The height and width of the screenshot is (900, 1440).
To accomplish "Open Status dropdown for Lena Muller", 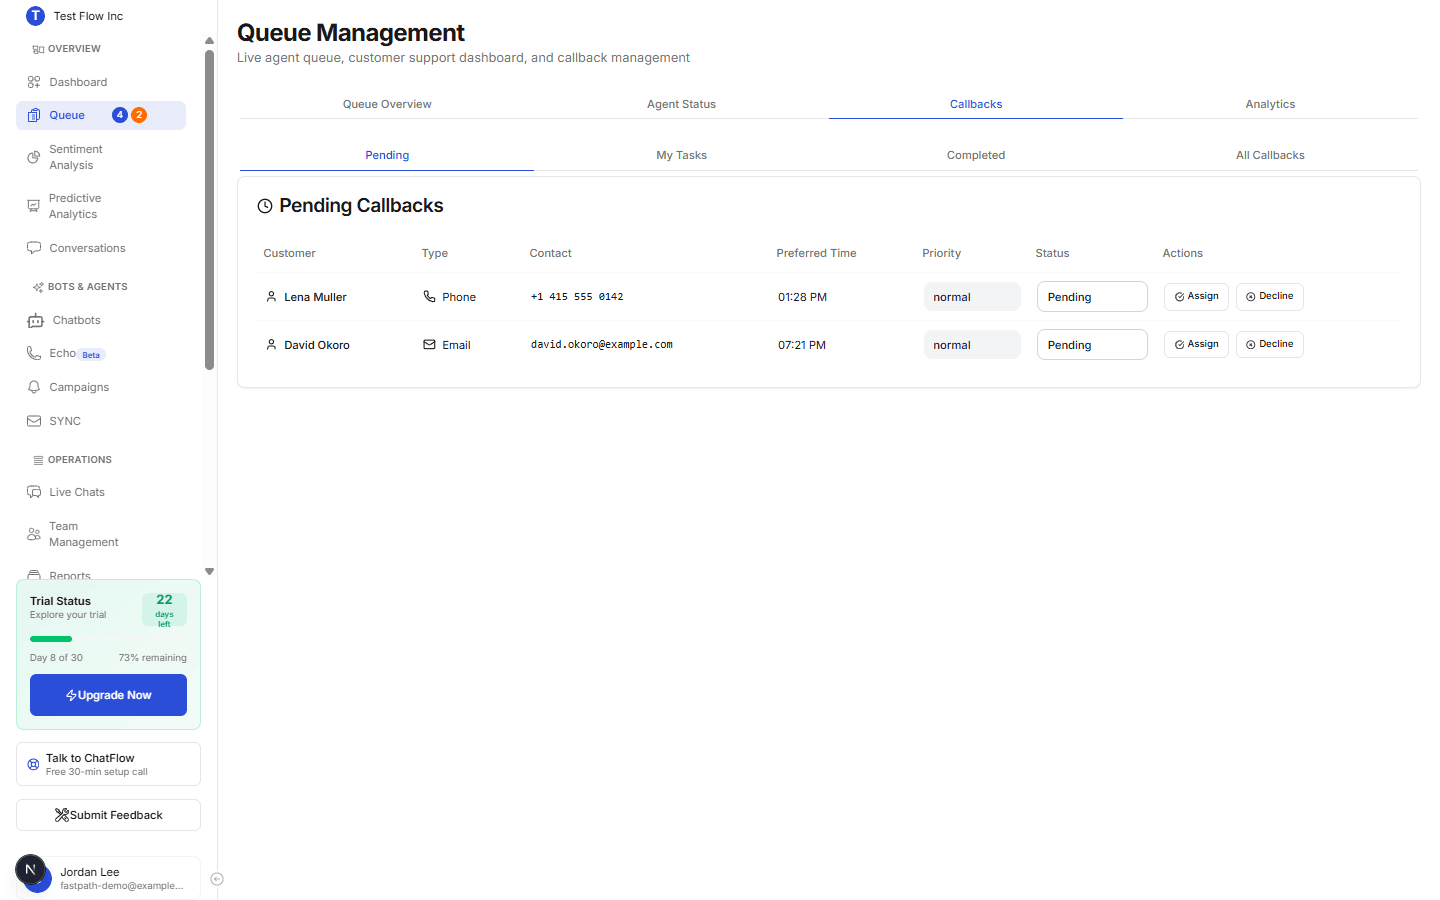I will [1092, 297].
